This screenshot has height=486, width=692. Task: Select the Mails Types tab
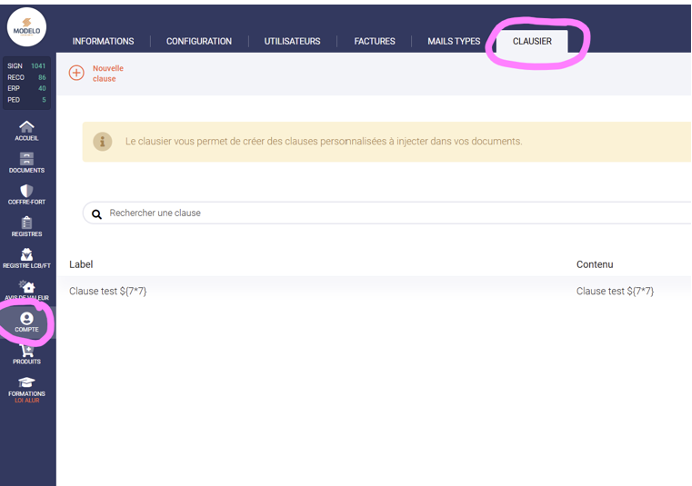tap(454, 41)
